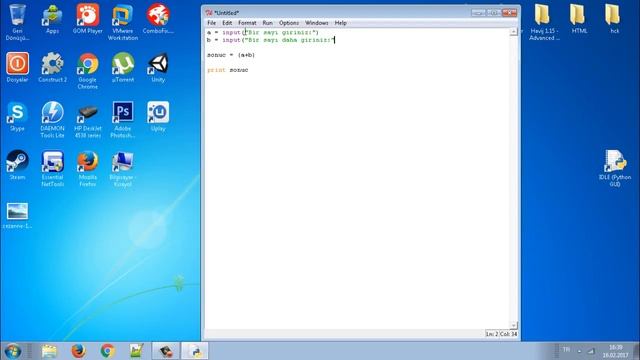Close the Untitled IDLE window
Screen dimensions: 640x360
click(x=509, y=13)
